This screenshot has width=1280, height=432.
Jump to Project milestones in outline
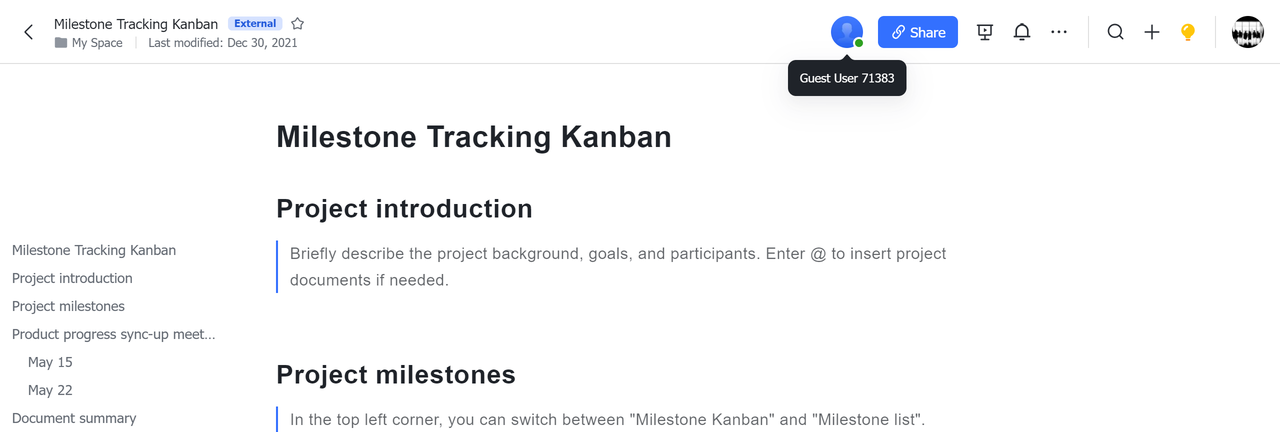(68, 306)
